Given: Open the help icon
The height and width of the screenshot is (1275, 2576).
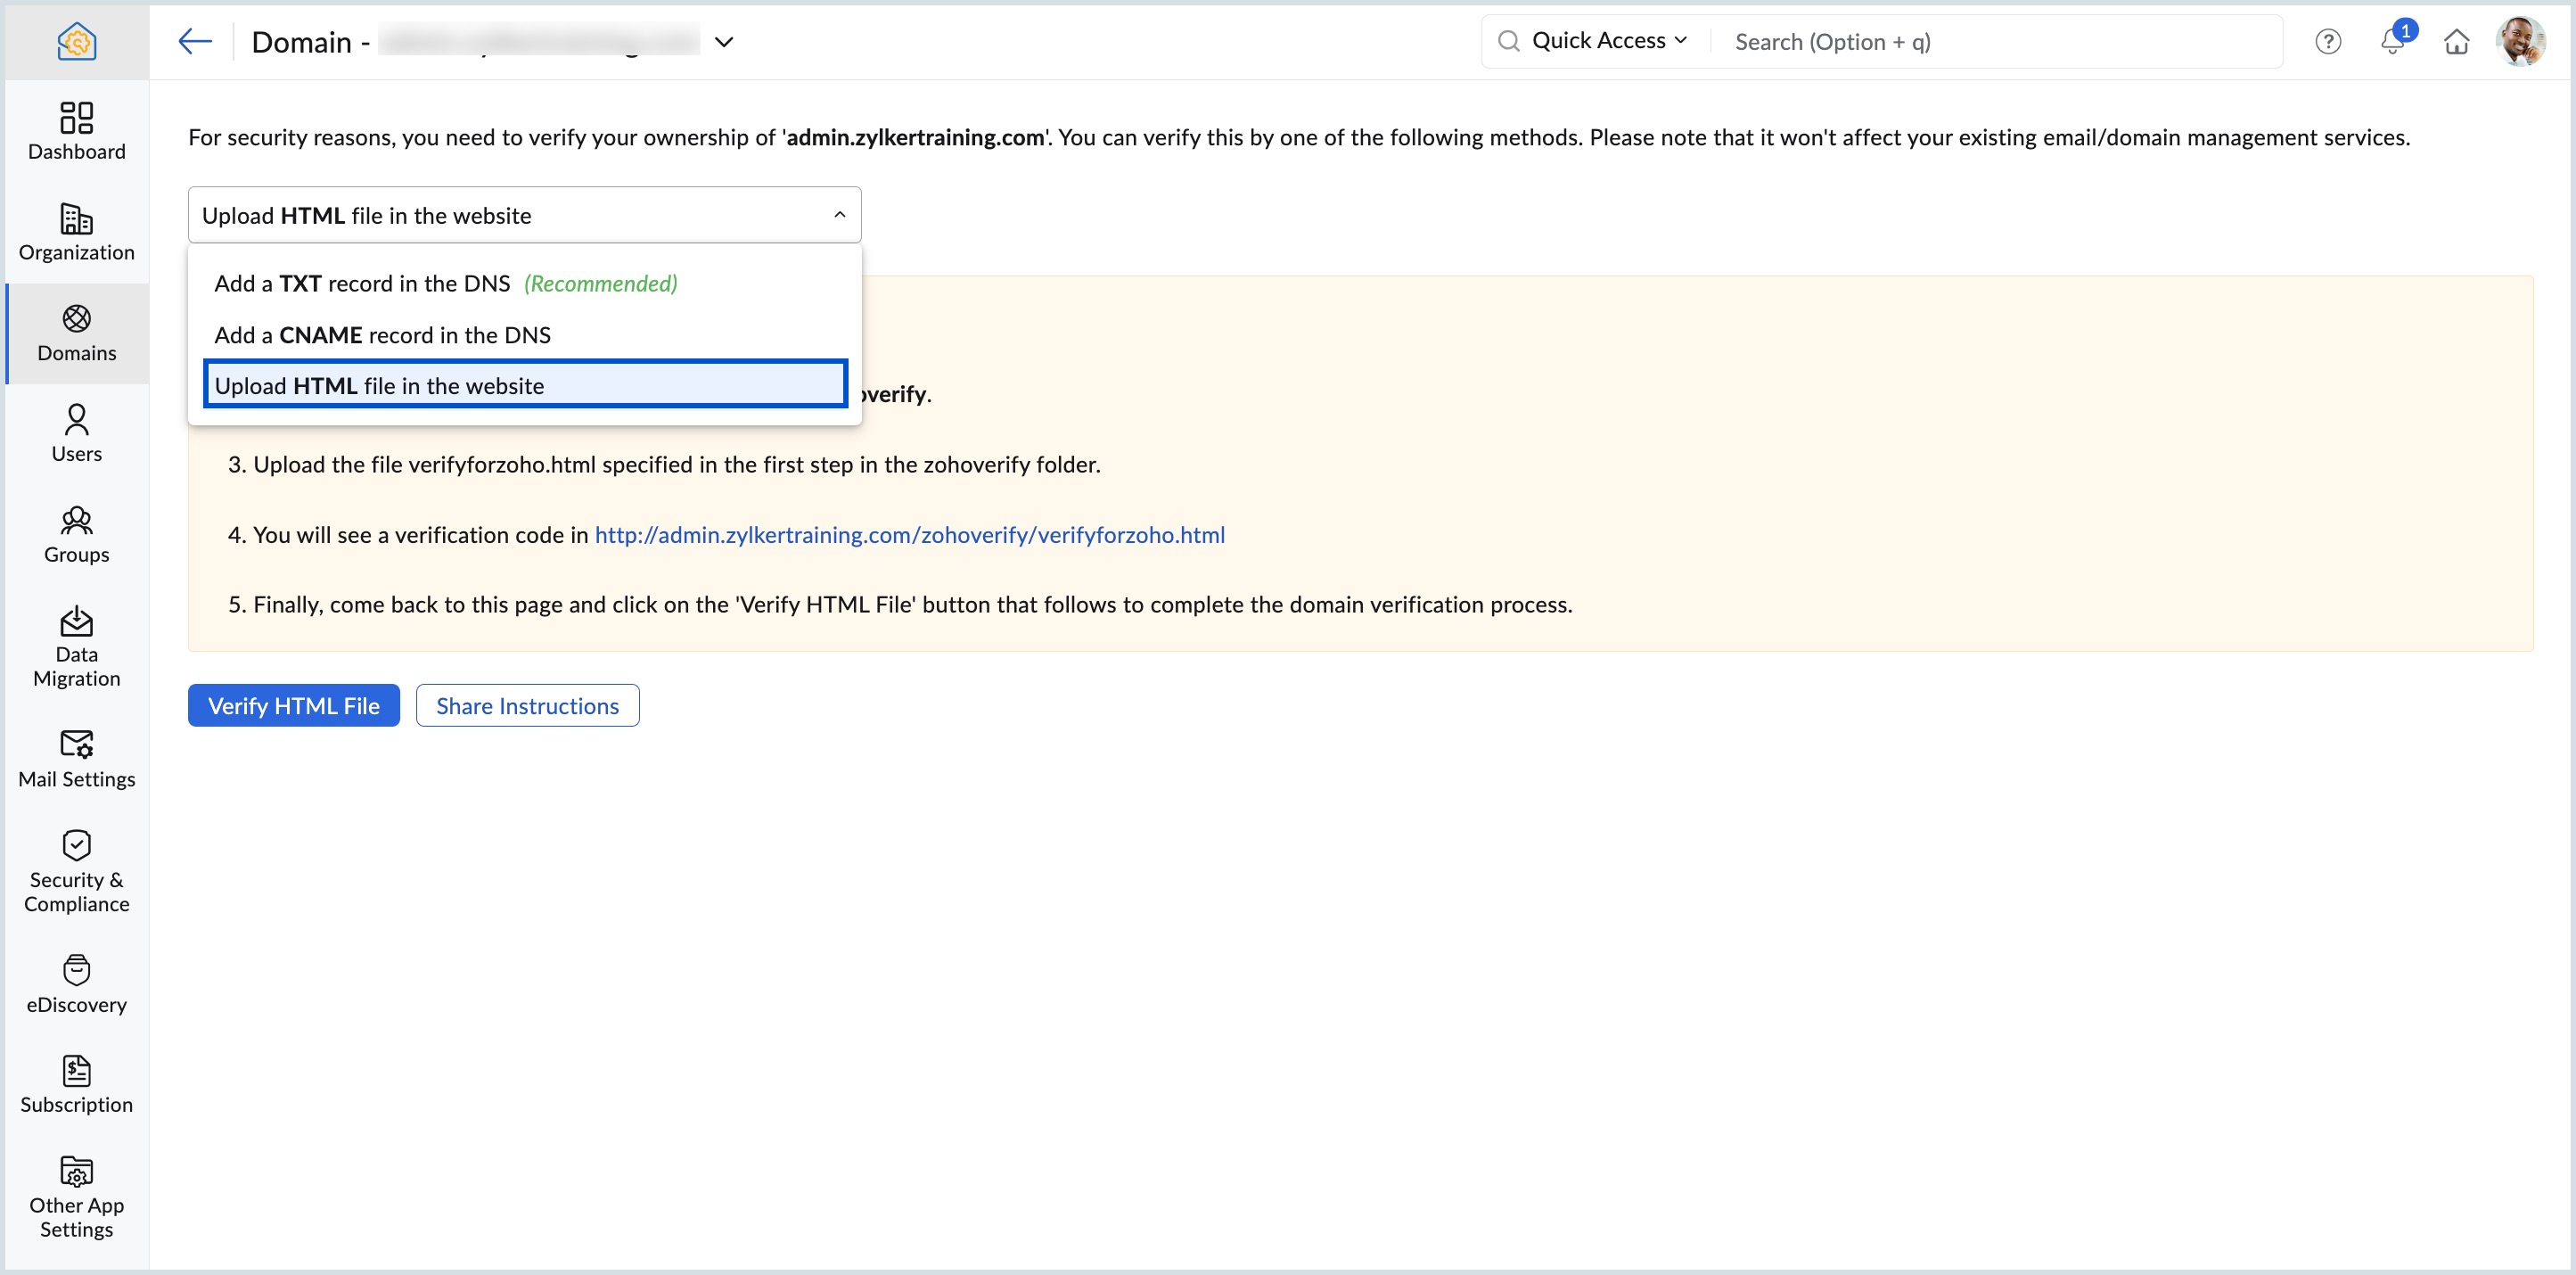Looking at the screenshot, I should pos(2329,41).
